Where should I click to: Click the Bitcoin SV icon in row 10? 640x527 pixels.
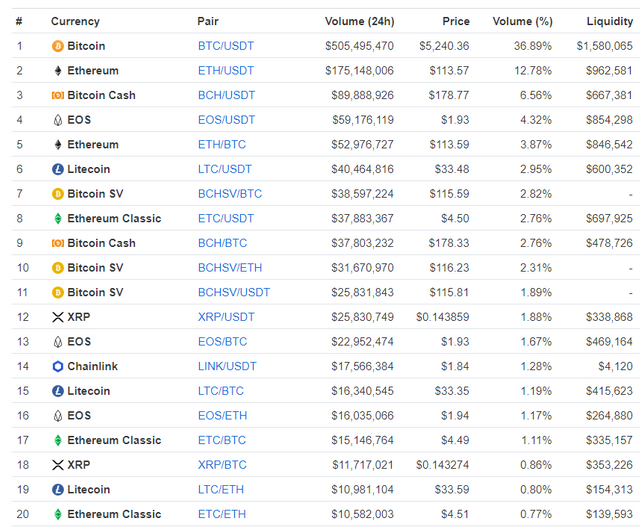point(58,268)
